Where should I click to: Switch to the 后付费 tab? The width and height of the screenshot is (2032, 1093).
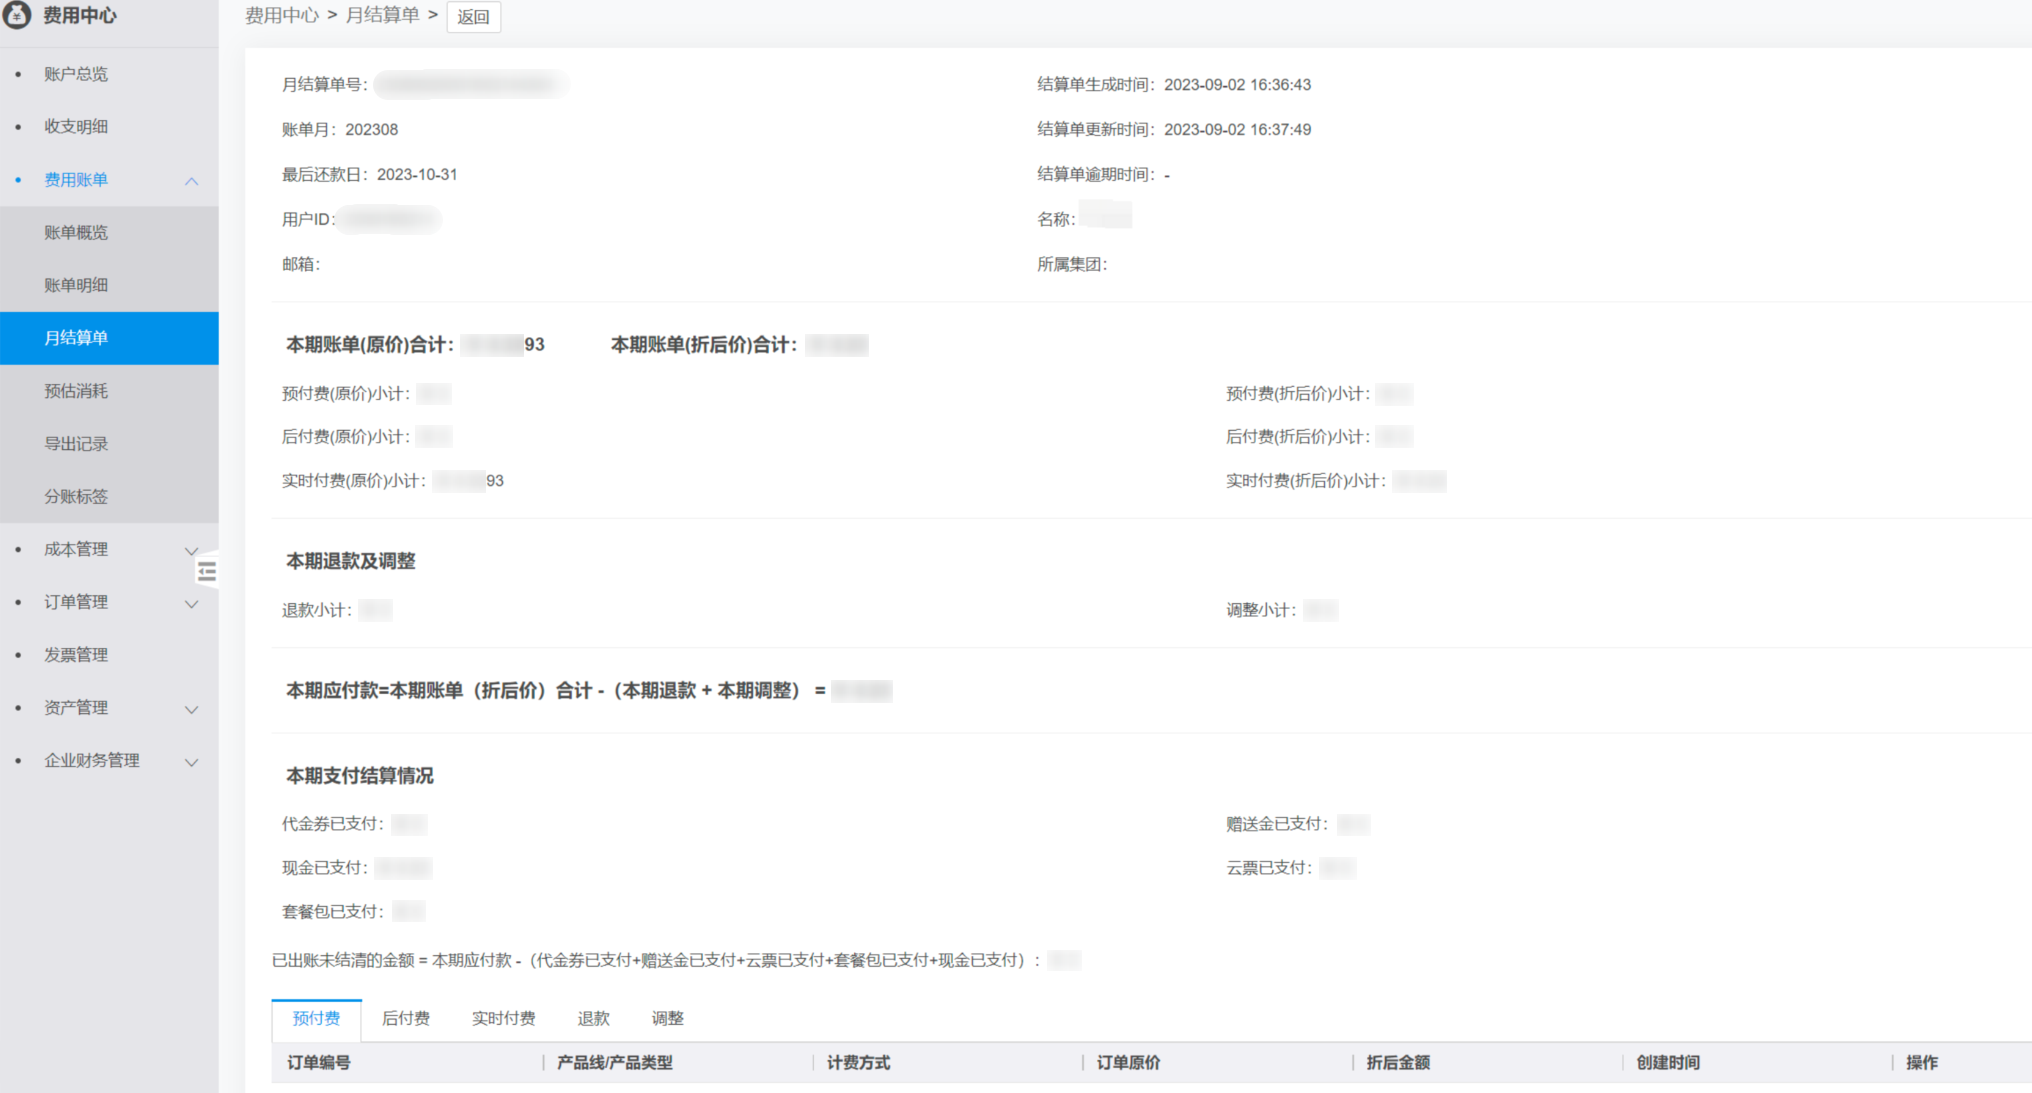pos(406,1018)
